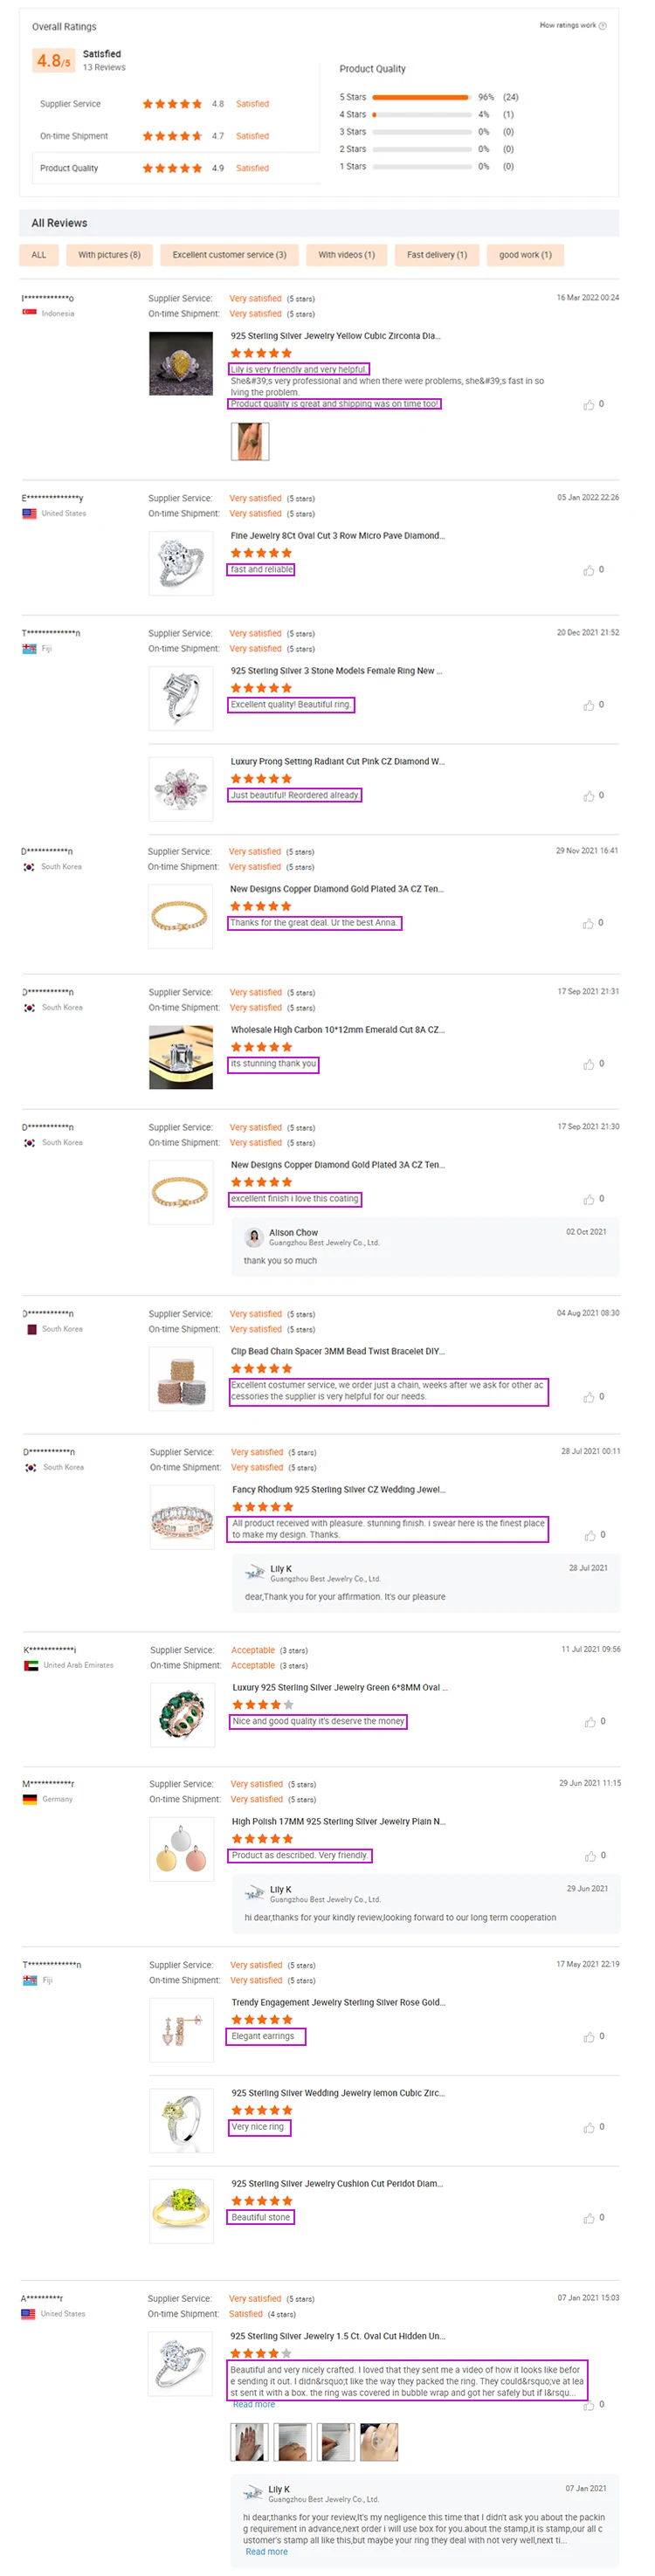Expand 'Read more' under the oval cut ring review
Viewport: 655px width, 2576px height.
(254, 2405)
